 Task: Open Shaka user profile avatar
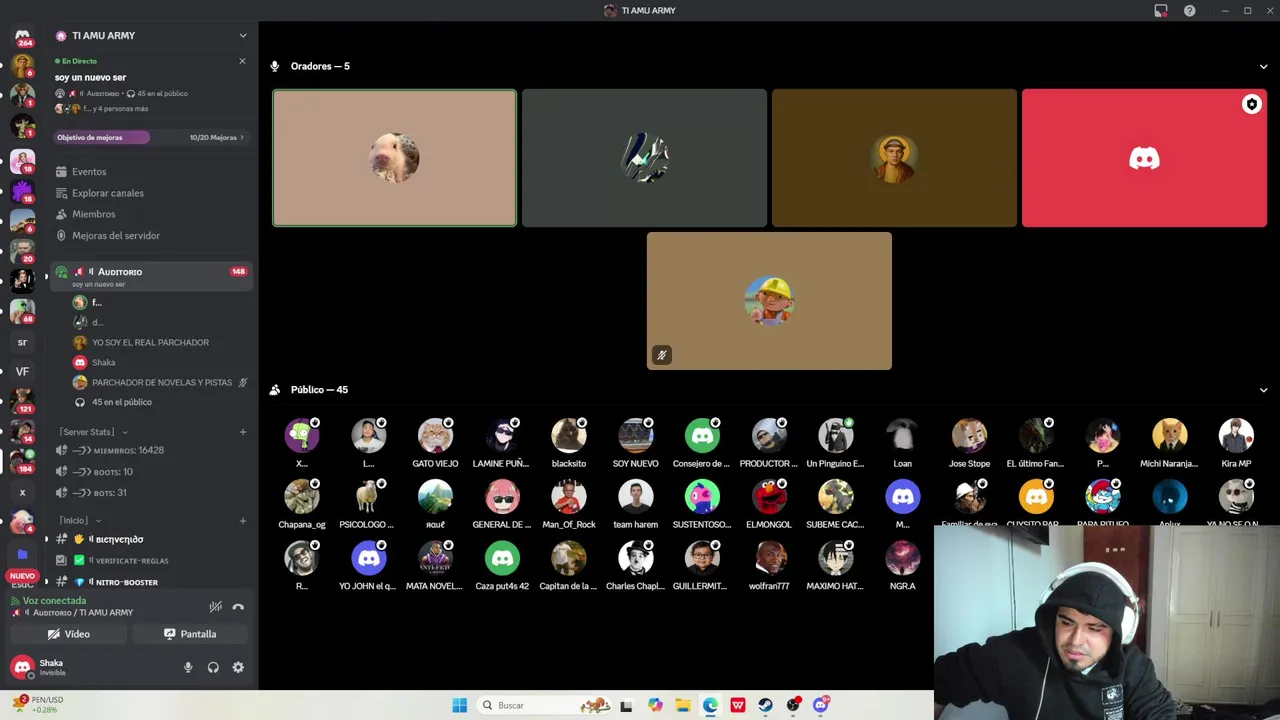[x=22, y=667]
